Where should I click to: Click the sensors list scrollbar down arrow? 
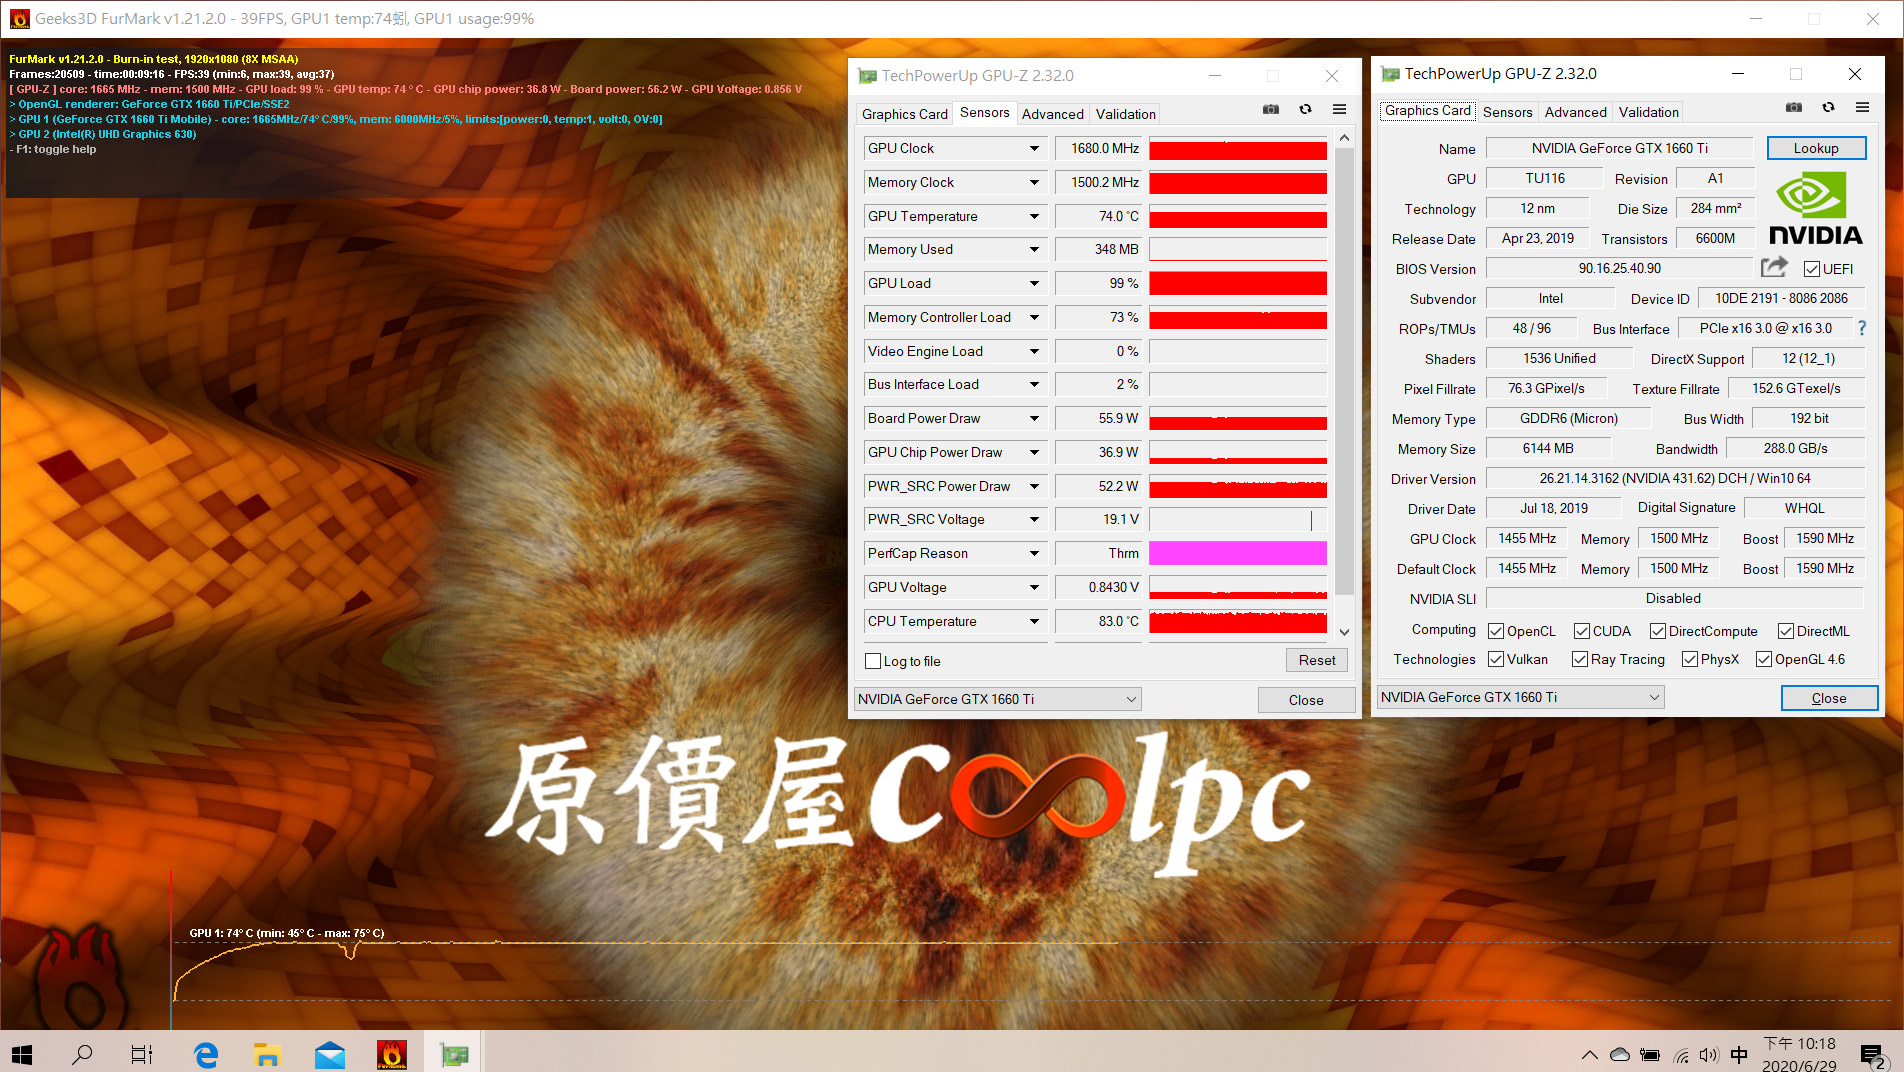pos(1344,632)
